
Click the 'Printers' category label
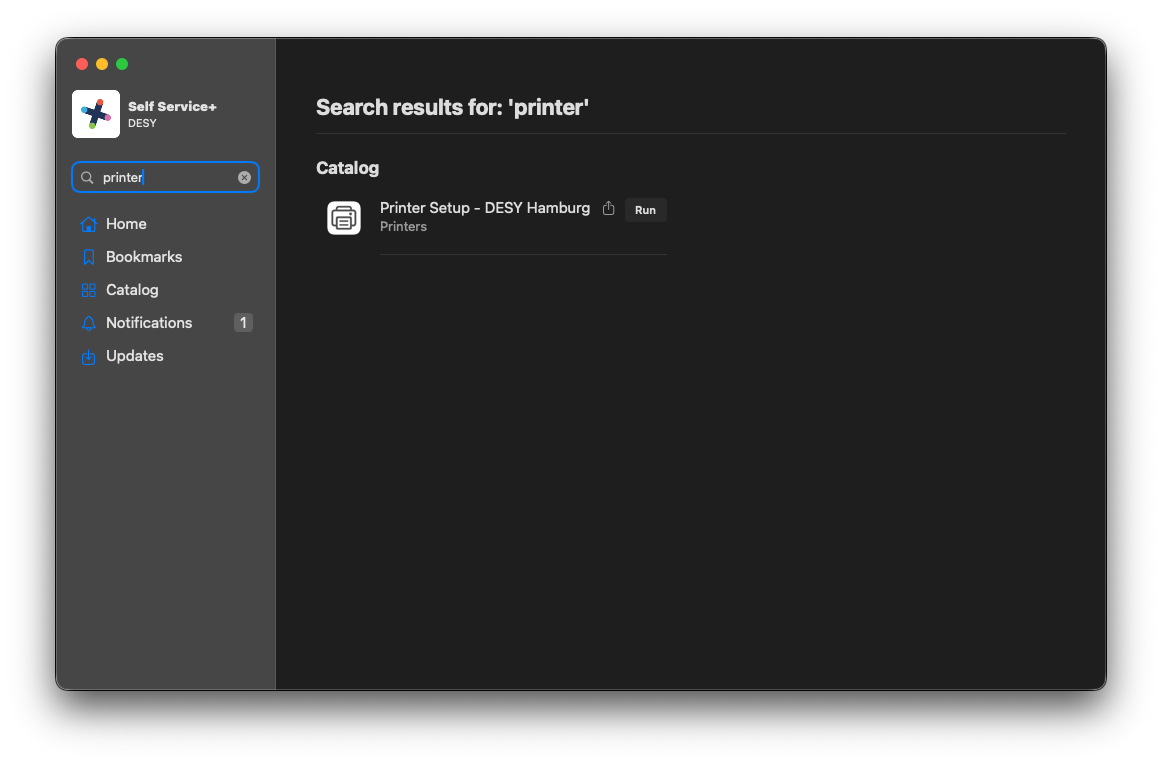(403, 227)
